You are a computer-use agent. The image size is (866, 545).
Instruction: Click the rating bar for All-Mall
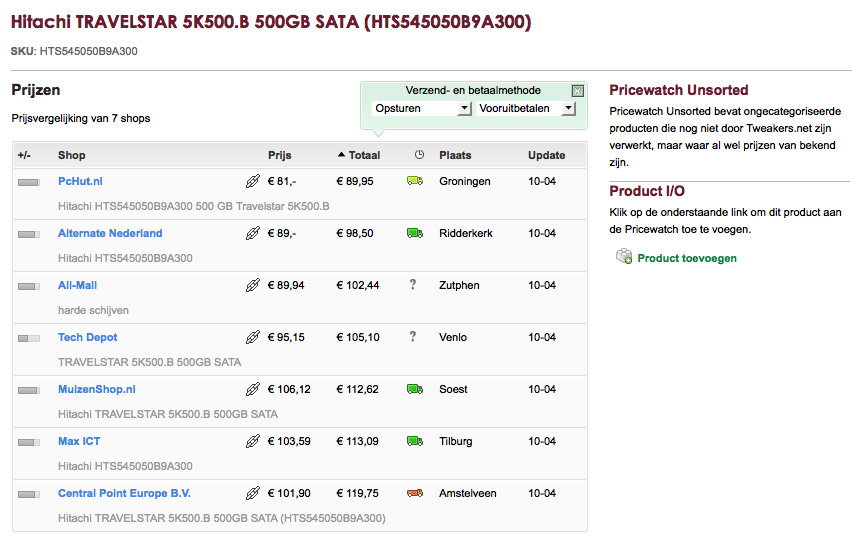coord(29,286)
